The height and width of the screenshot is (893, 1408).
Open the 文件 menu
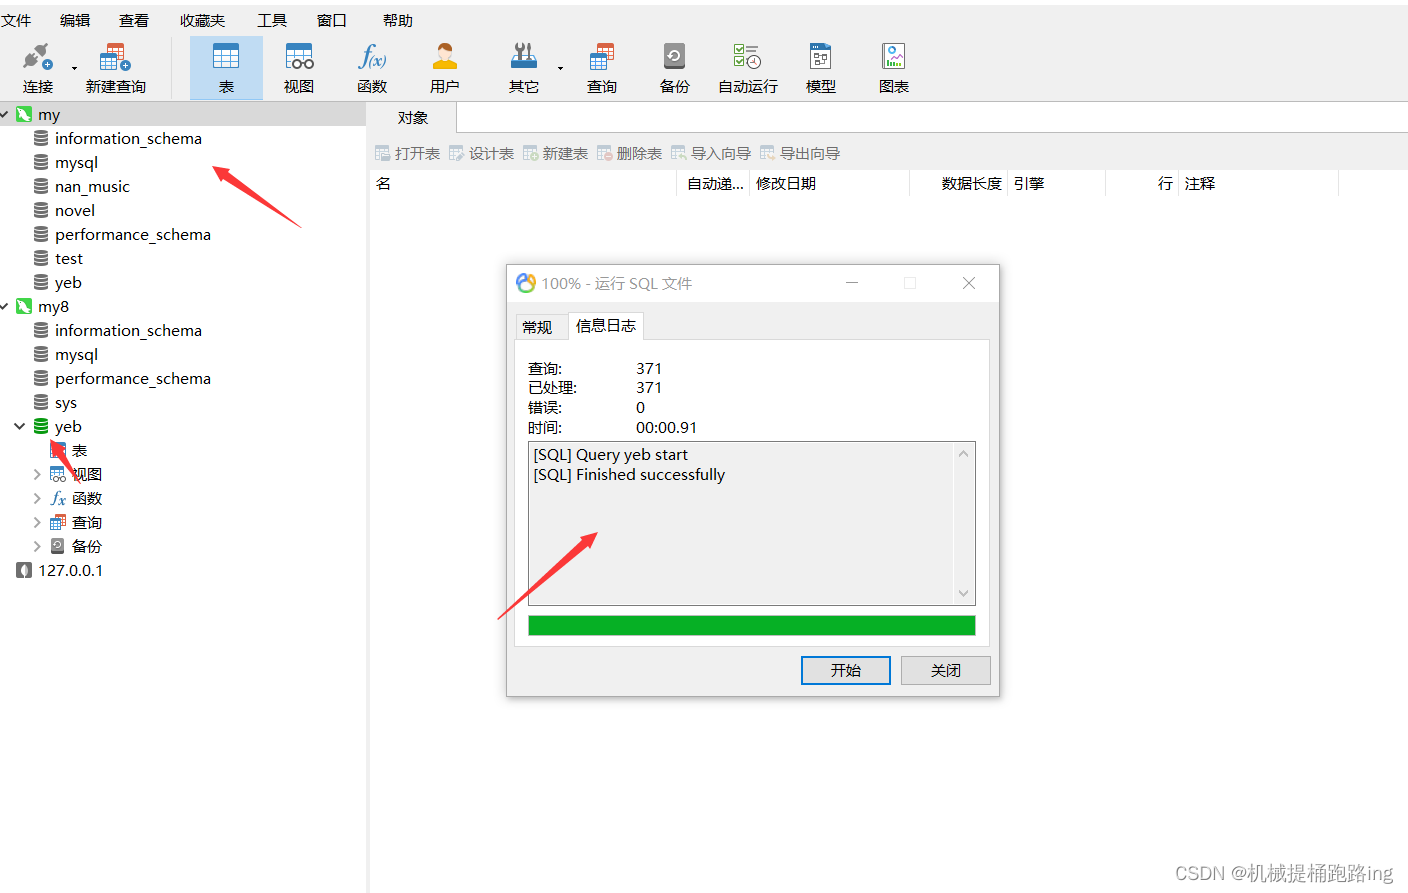16,20
